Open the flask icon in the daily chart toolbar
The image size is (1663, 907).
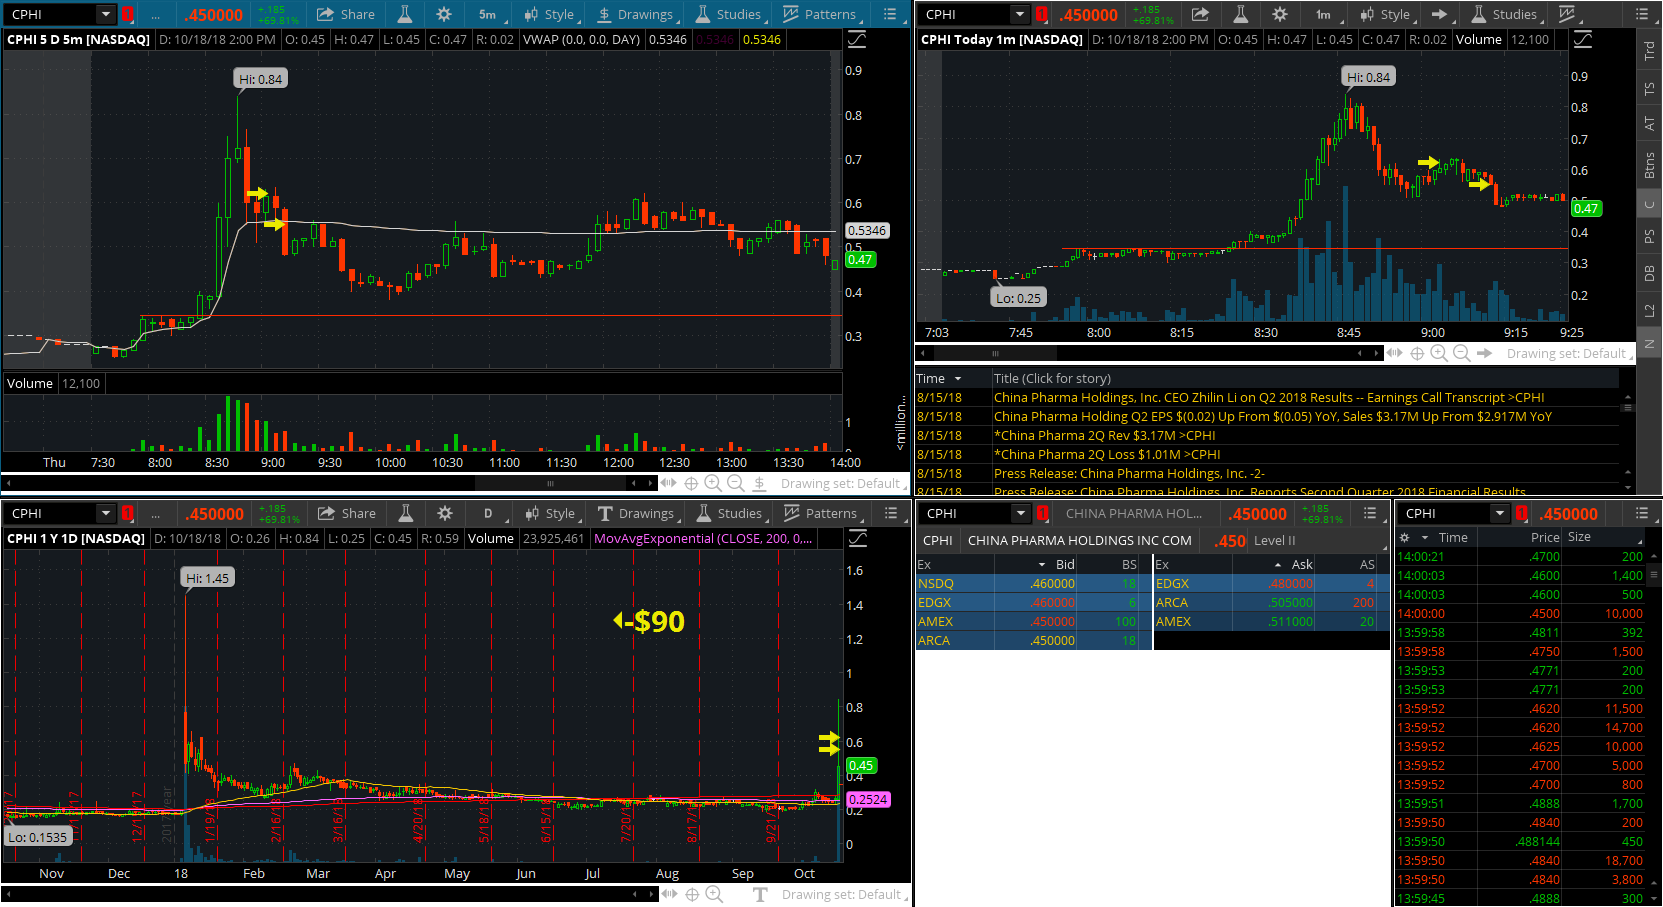pos(406,513)
